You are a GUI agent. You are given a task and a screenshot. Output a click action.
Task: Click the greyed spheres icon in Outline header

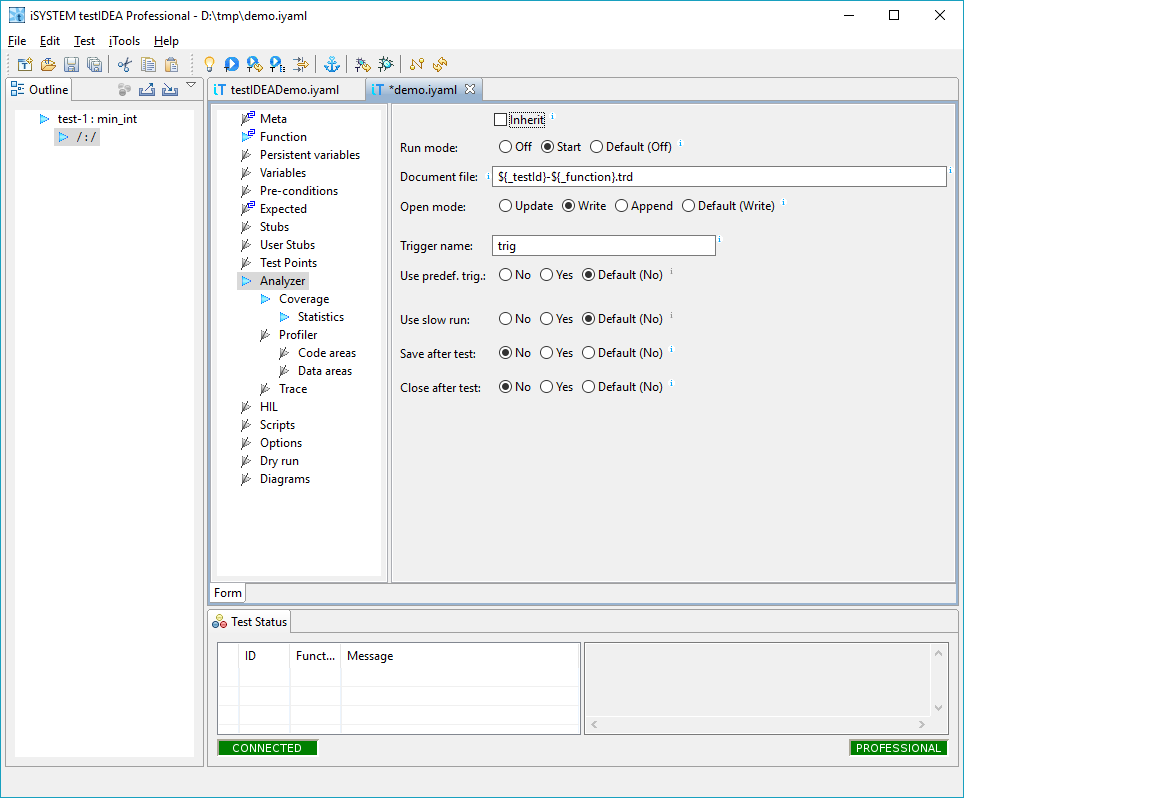click(x=124, y=90)
